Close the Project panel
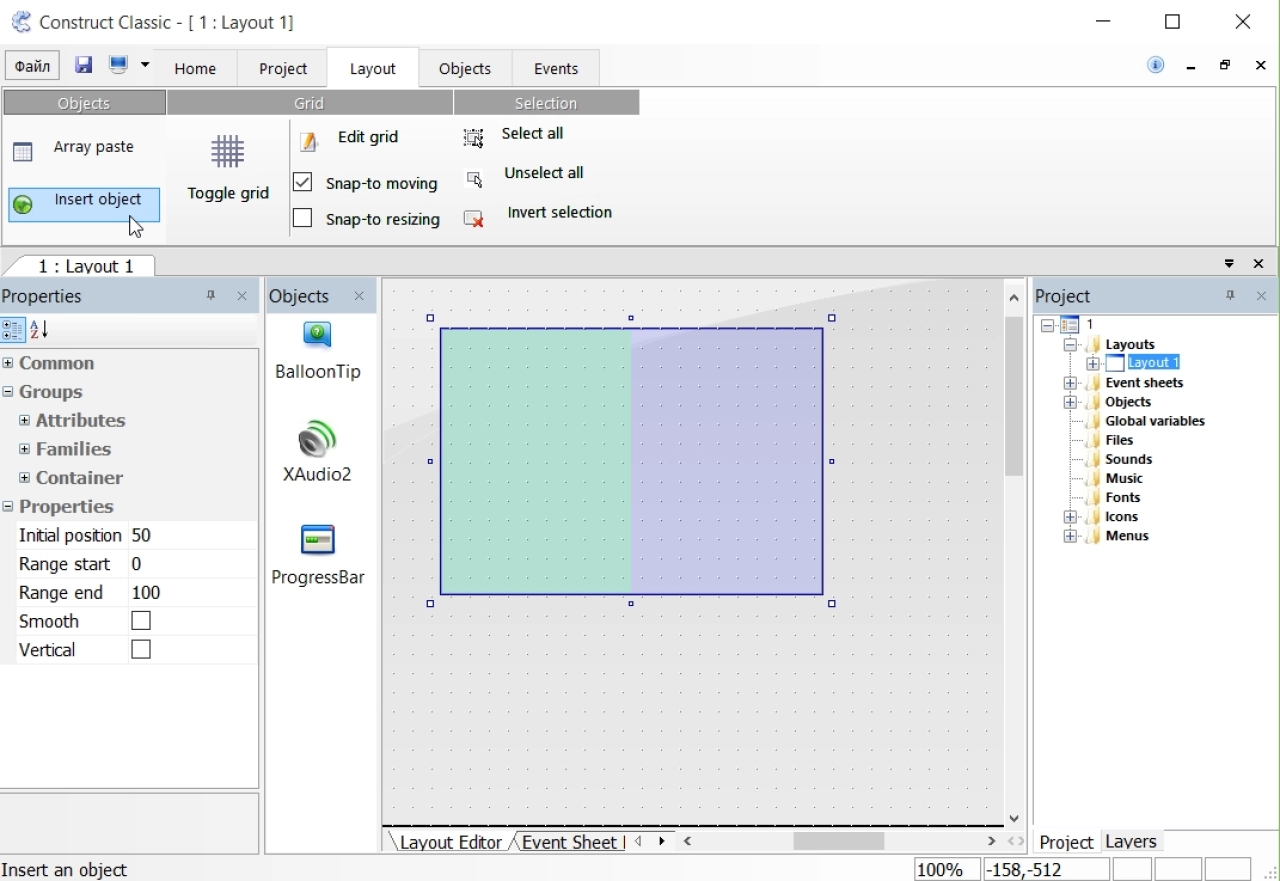Image resolution: width=1280 pixels, height=881 pixels. click(1262, 296)
